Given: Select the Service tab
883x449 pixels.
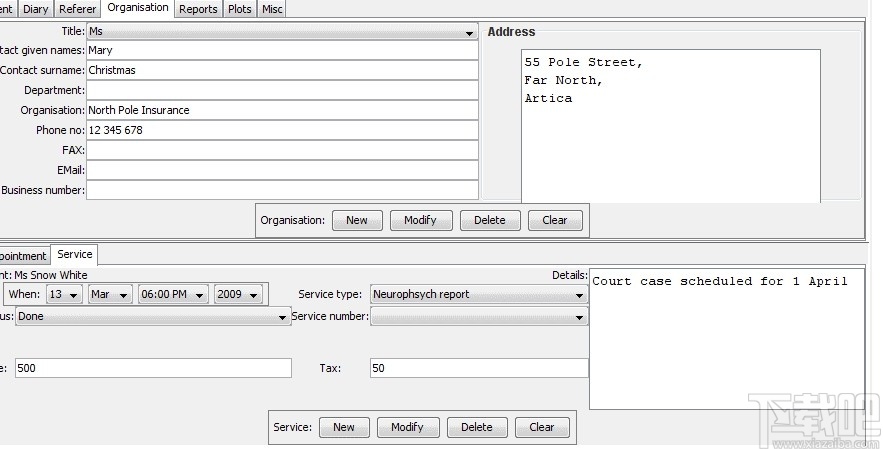Looking at the screenshot, I should coord(75,254).
